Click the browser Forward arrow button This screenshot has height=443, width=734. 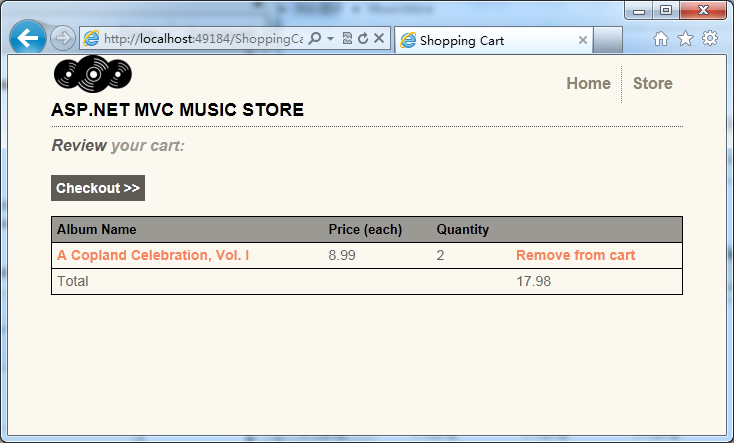pyautogui.click(x=63, y=38)
